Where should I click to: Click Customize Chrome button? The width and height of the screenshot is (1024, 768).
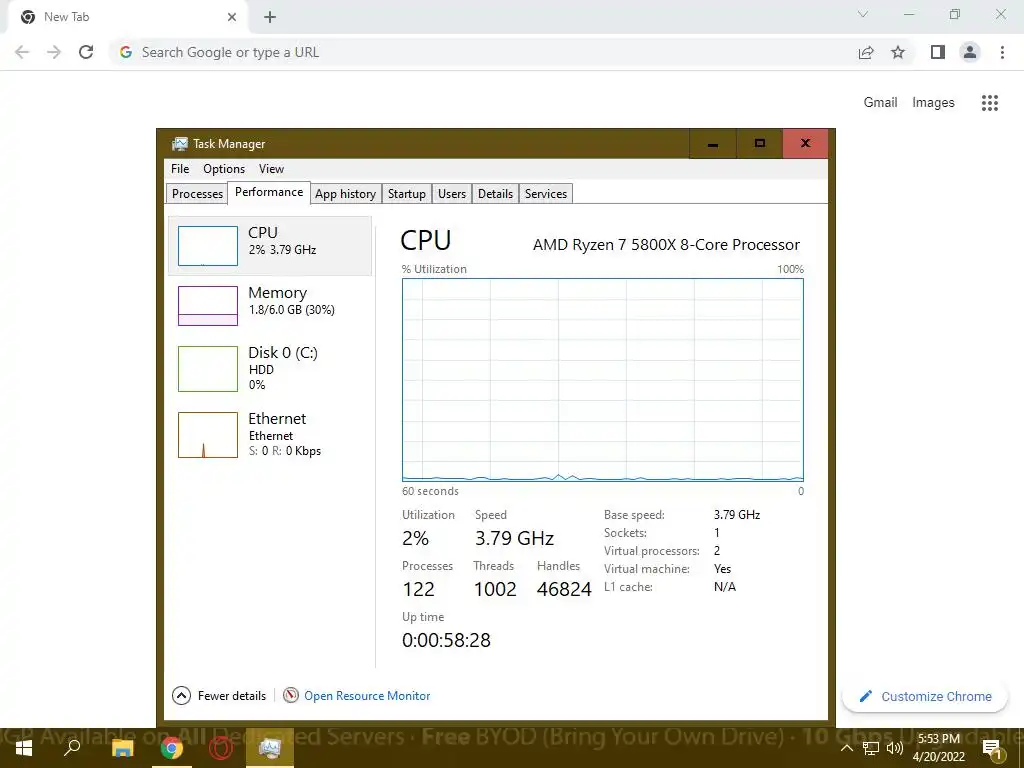tap(925, 696)
